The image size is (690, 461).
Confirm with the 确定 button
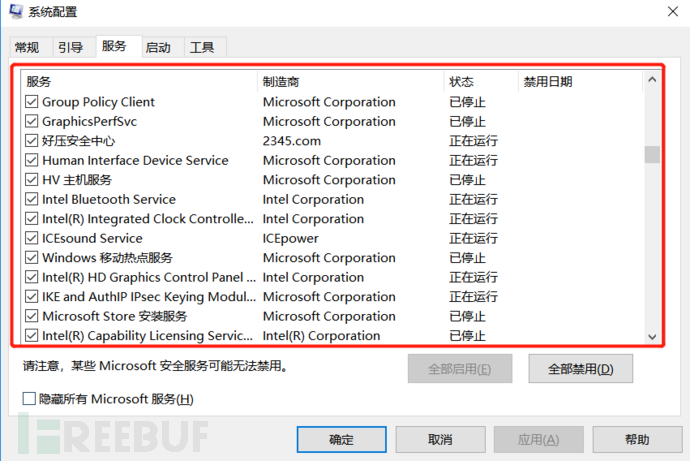341,439
